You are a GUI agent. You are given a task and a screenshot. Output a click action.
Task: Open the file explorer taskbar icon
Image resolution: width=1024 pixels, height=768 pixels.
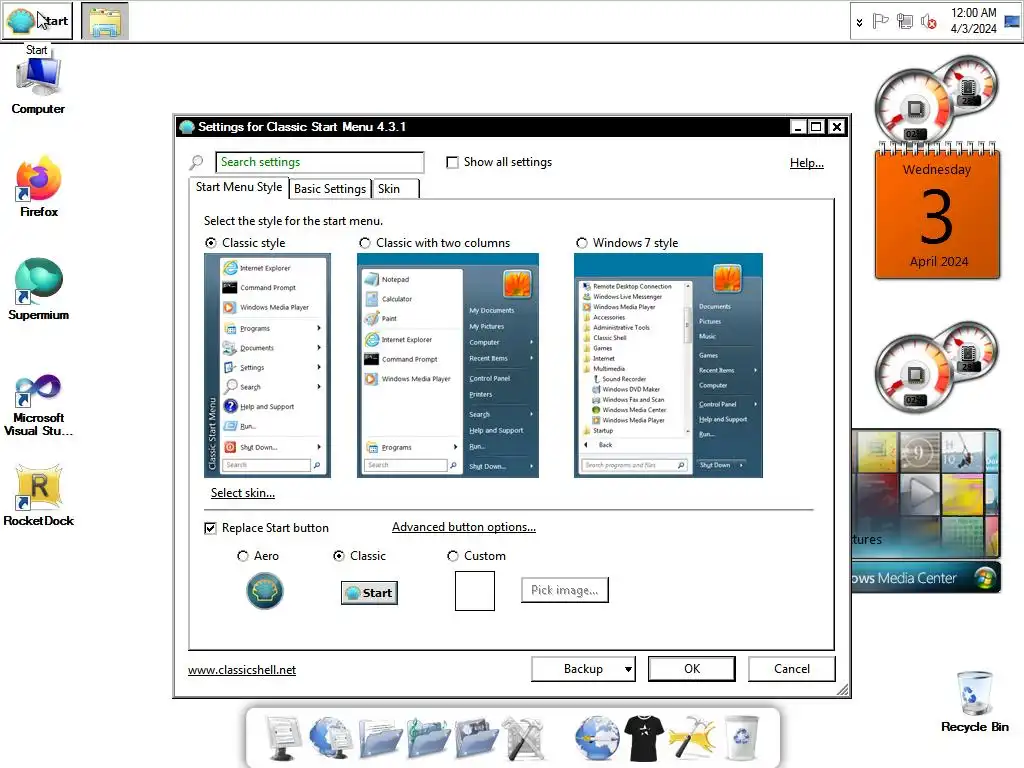[x=105, y=21]
